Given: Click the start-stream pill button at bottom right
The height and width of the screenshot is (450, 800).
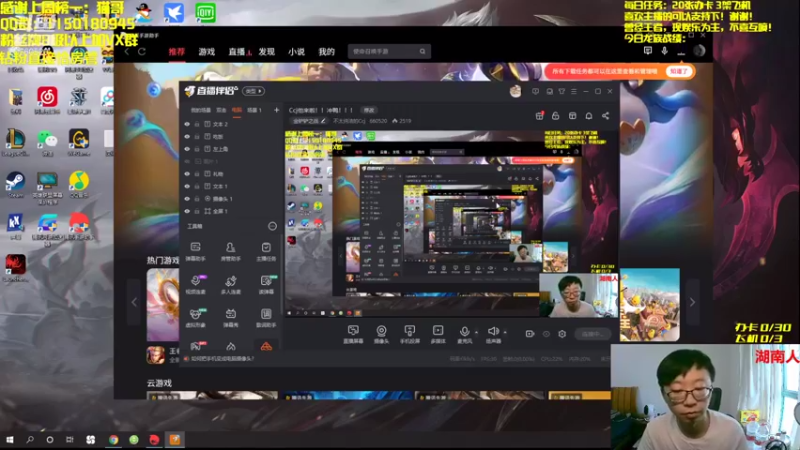Looking at the screenshot, I should pyautogui.click(x=592, y=334).
